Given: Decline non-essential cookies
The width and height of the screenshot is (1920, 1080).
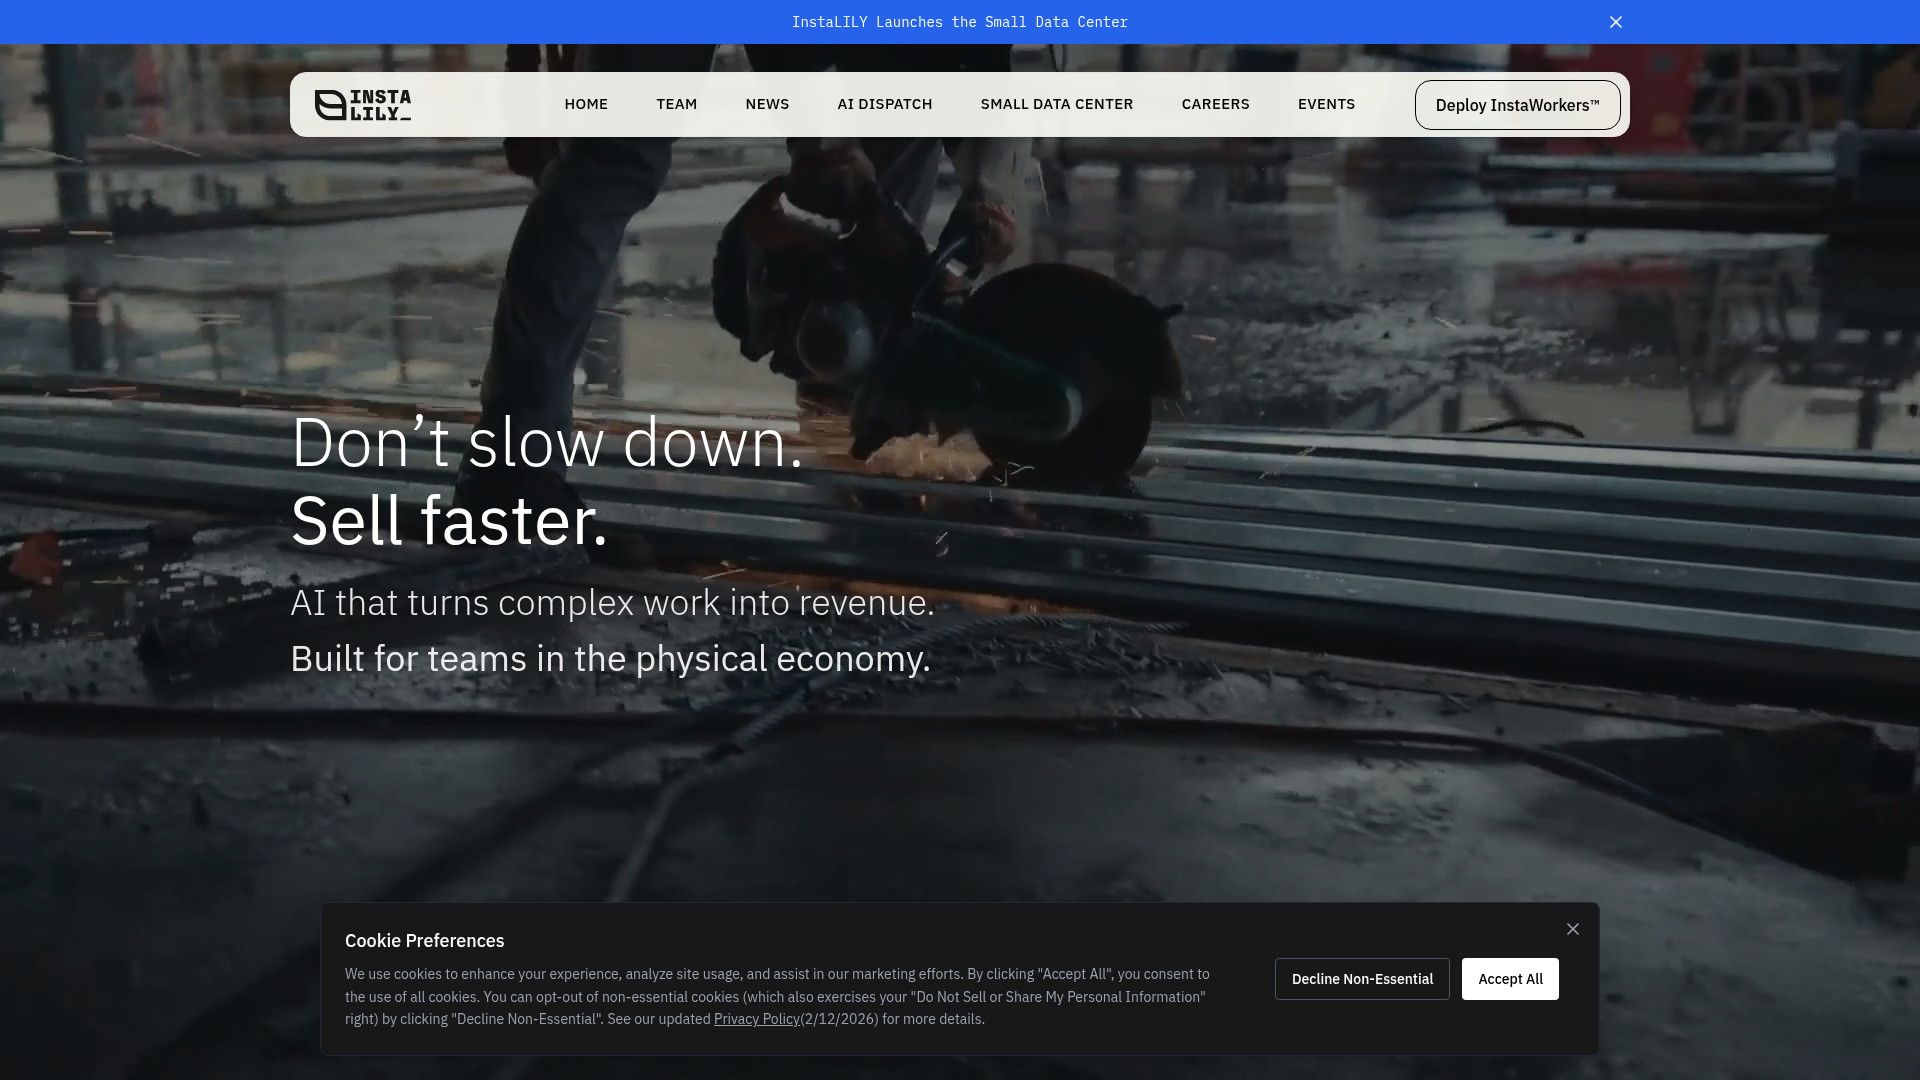Looking at the screenshot, I should click(1362, 979).
